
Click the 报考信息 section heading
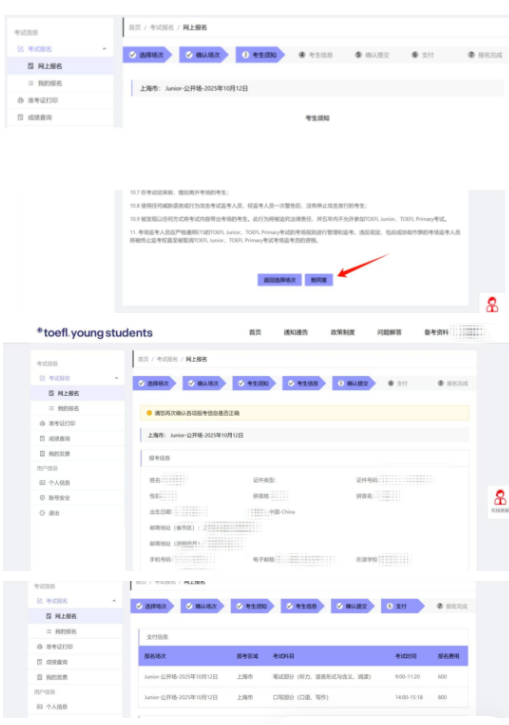[x=159, y=458]
